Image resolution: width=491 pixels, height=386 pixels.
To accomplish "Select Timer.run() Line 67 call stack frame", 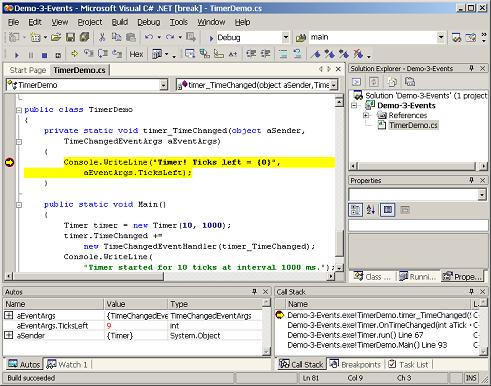I will [x=355, y=335].
